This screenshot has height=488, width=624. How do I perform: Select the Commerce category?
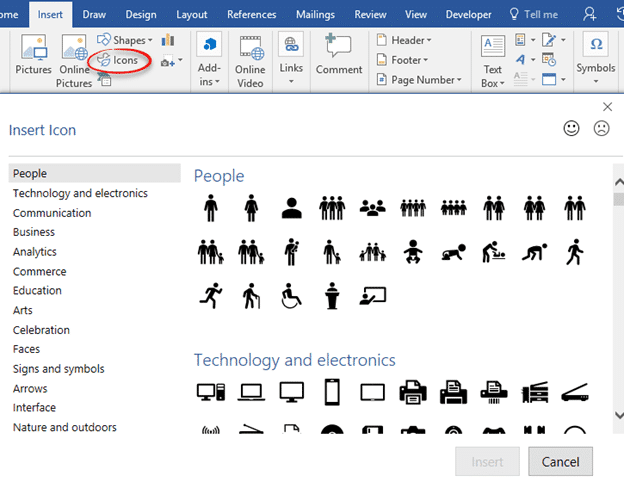(40, 271)
